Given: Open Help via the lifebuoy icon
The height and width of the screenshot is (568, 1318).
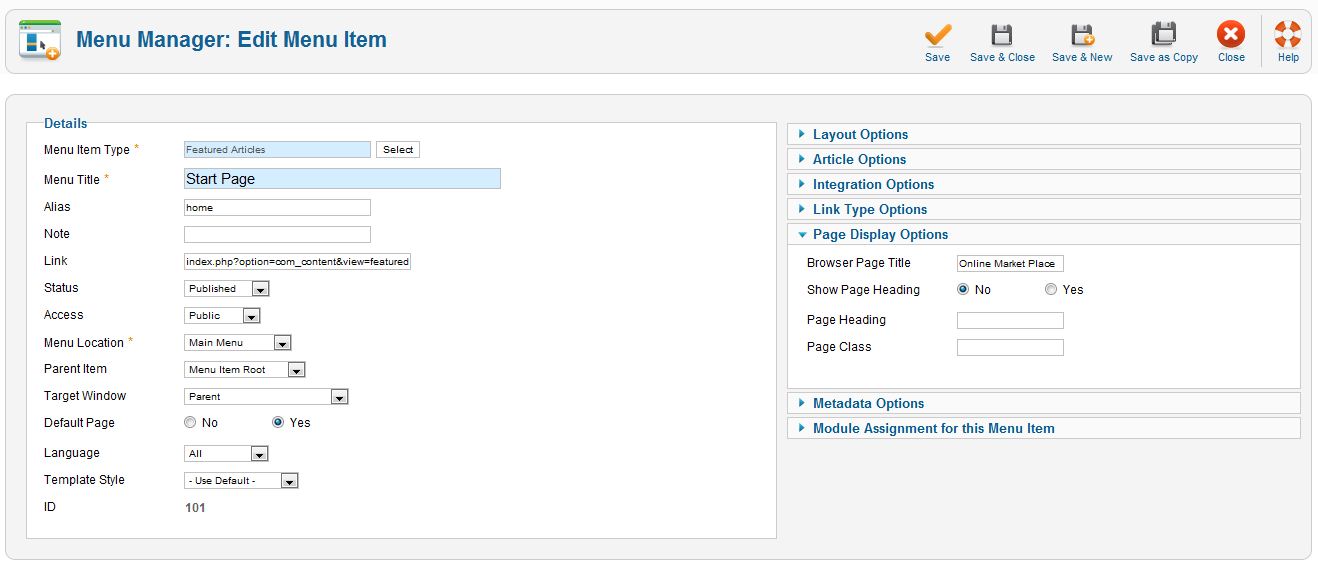Looking at the screenshot, I should [1288, 36].
